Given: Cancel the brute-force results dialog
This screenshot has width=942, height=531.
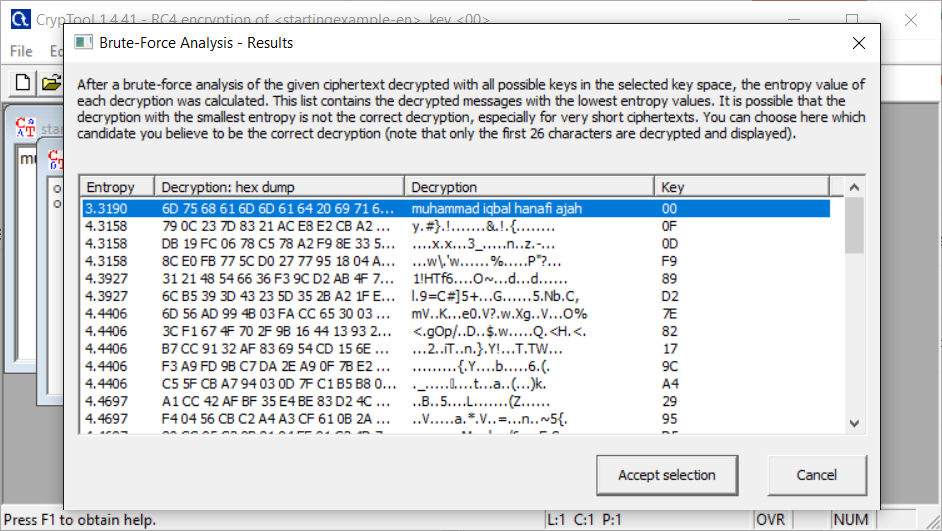Looking at the screenshot, I should pyautogui.click(x=816, y=475).
